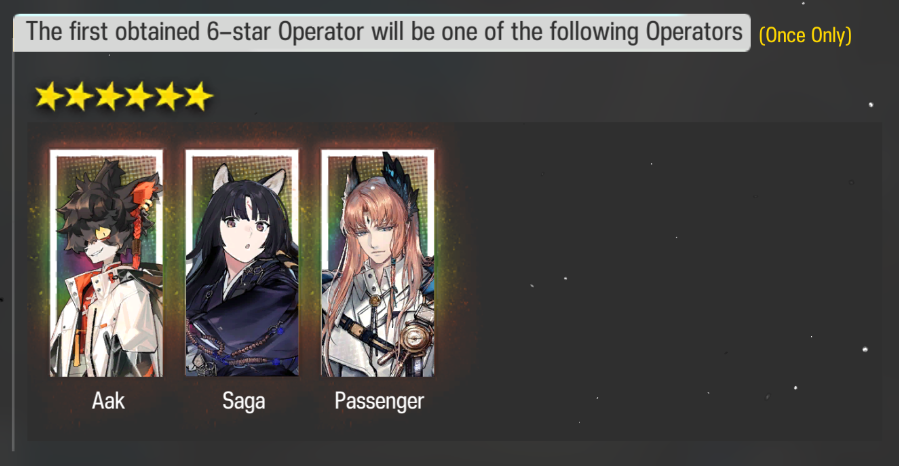Click the Passenger name label
The width and height of the screenshot is (899, 466).
pyautogui.click(x=379, y=401)
